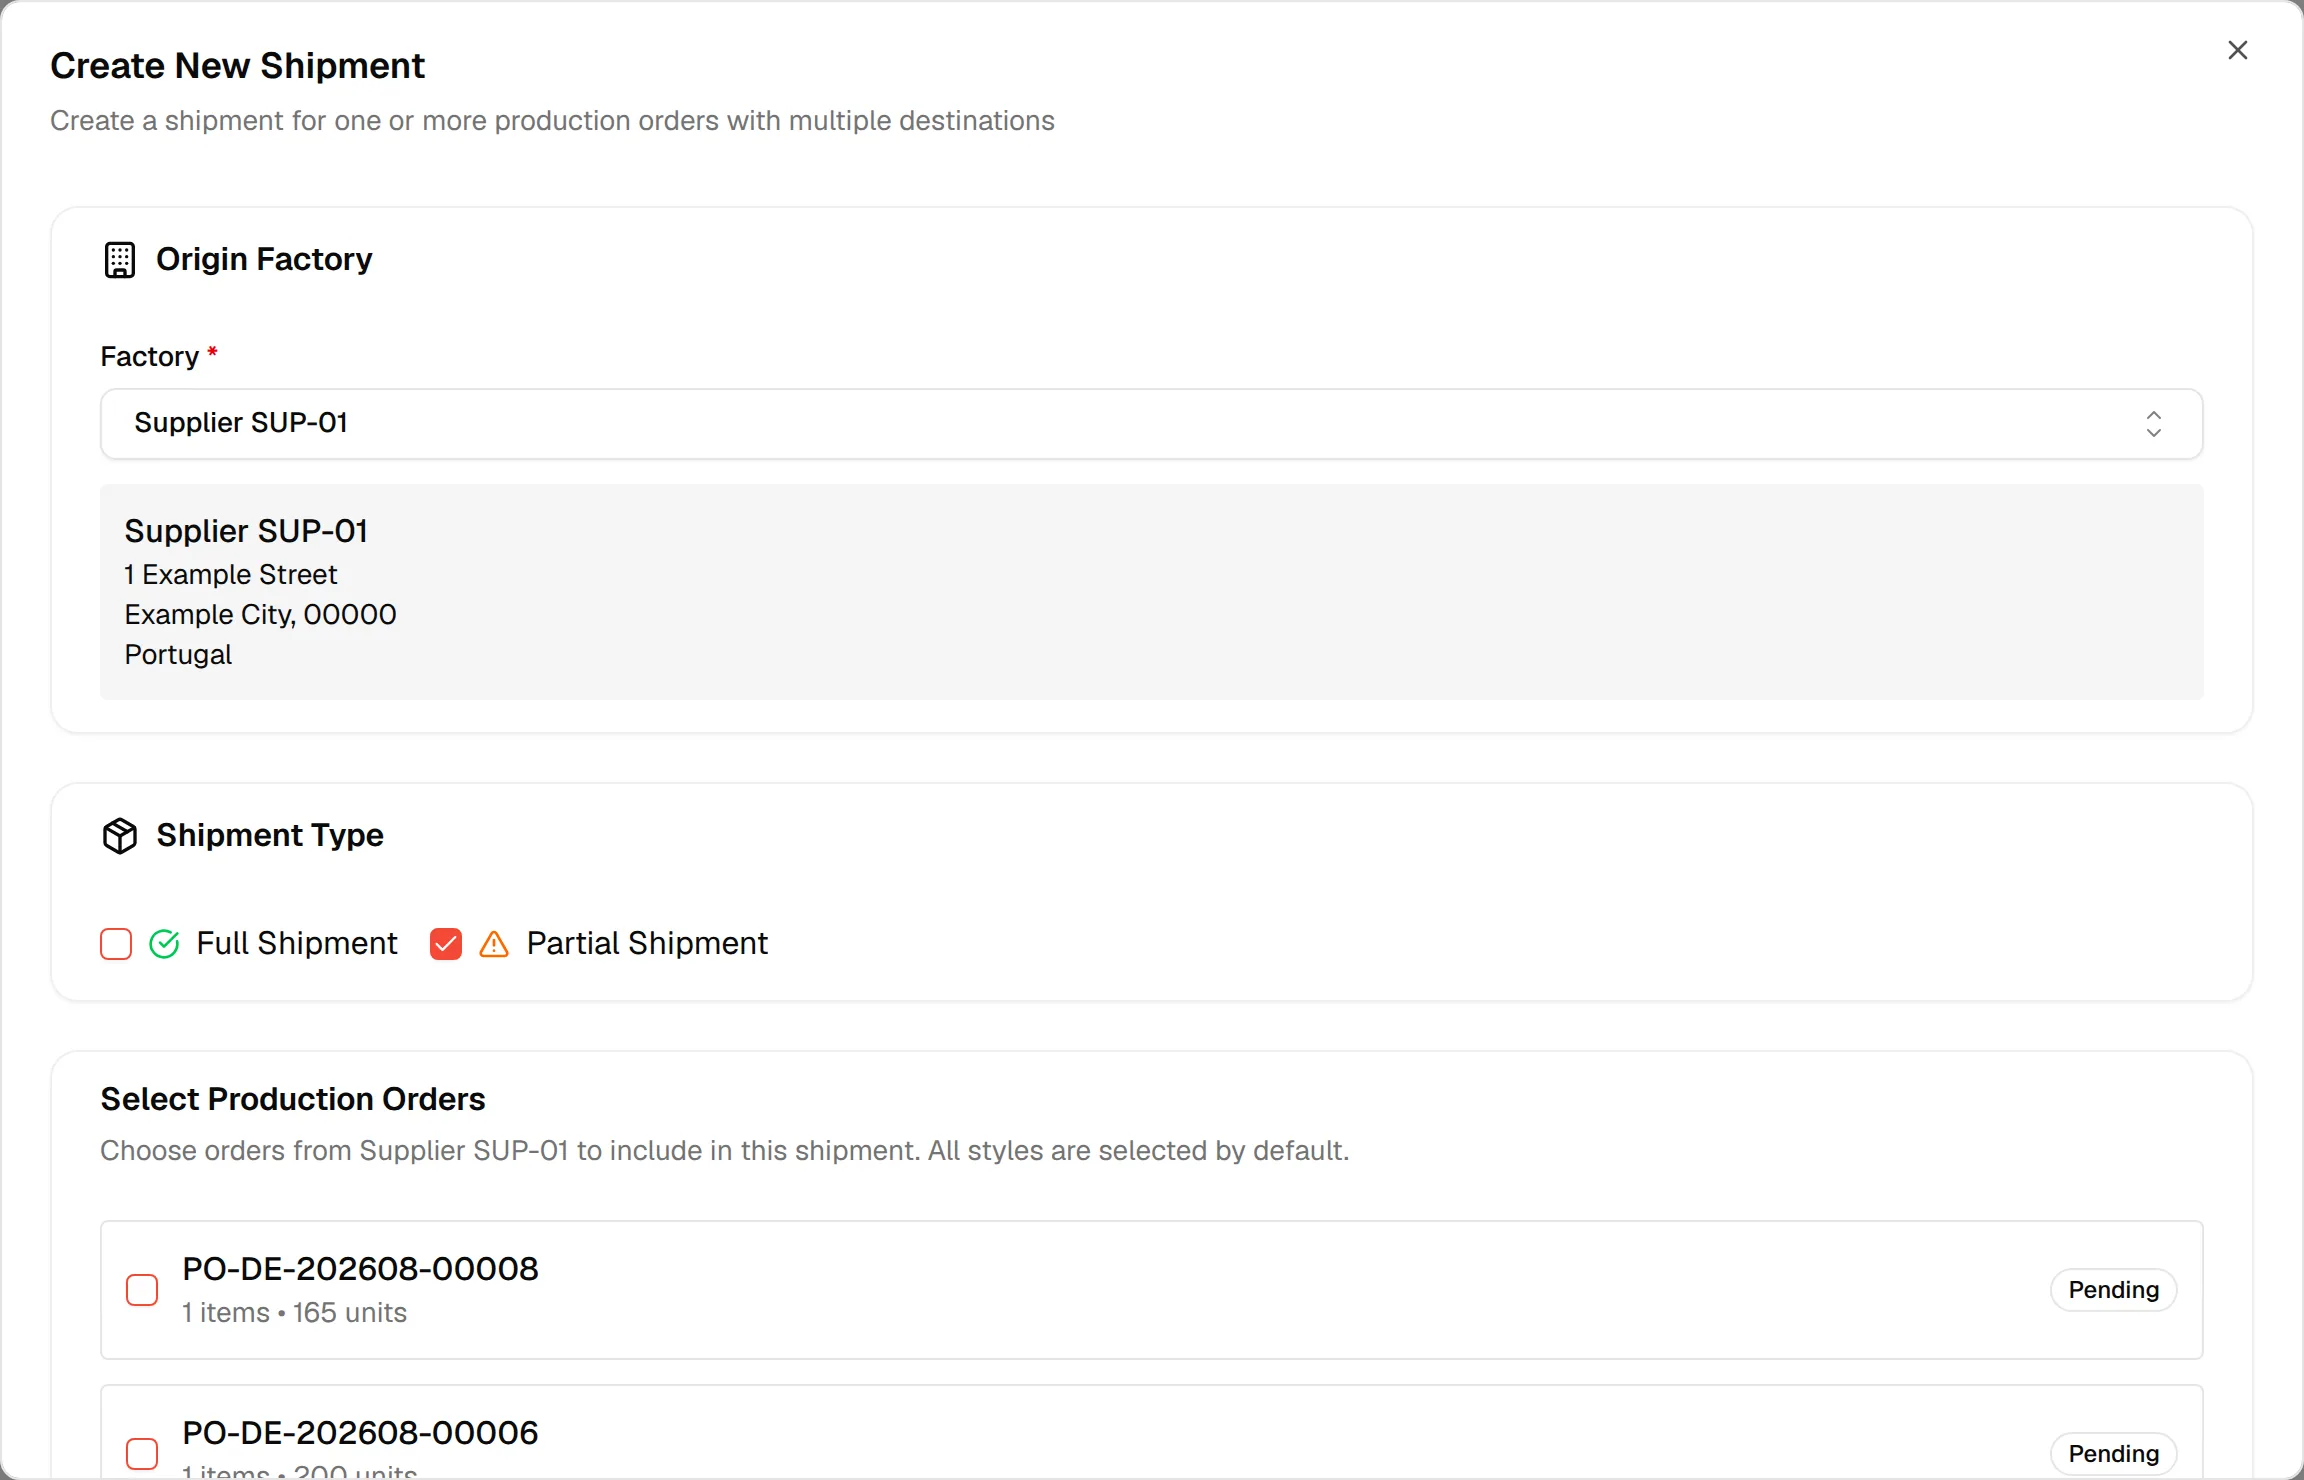Click the Origin Factory heading
The image size is (2304, 1480).
click(264, 260)
